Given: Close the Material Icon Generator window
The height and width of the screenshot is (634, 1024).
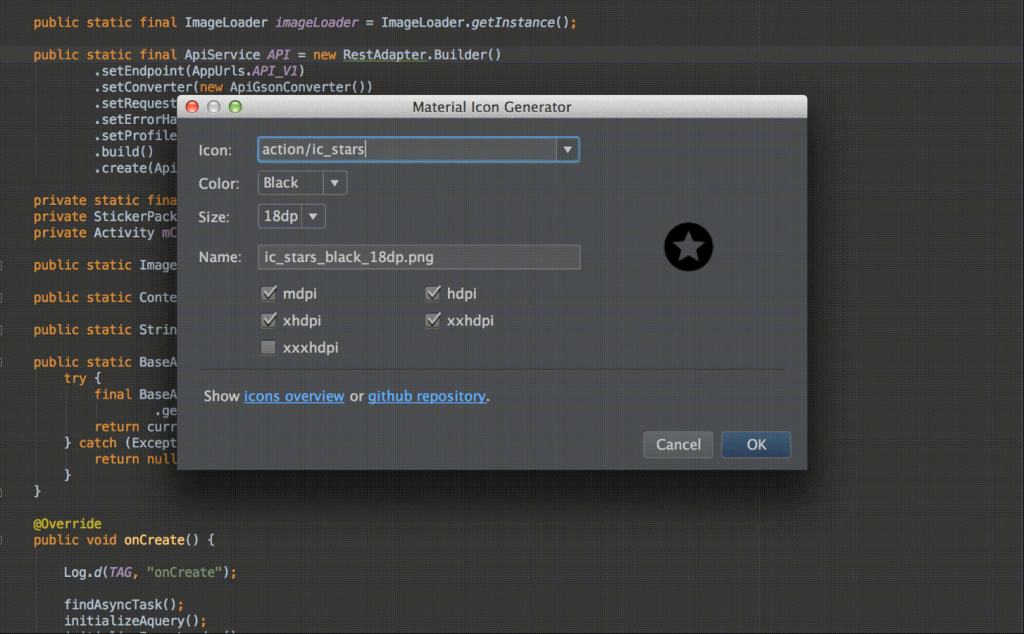Looking at the screenshot, I should [x=191, y=106].
